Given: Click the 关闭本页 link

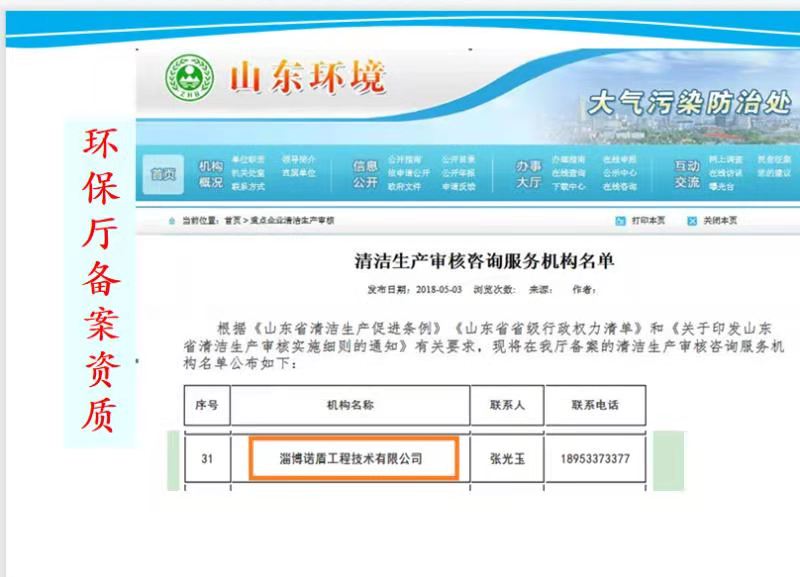Looking at the screenshot, I should click(x=719, y=221).
